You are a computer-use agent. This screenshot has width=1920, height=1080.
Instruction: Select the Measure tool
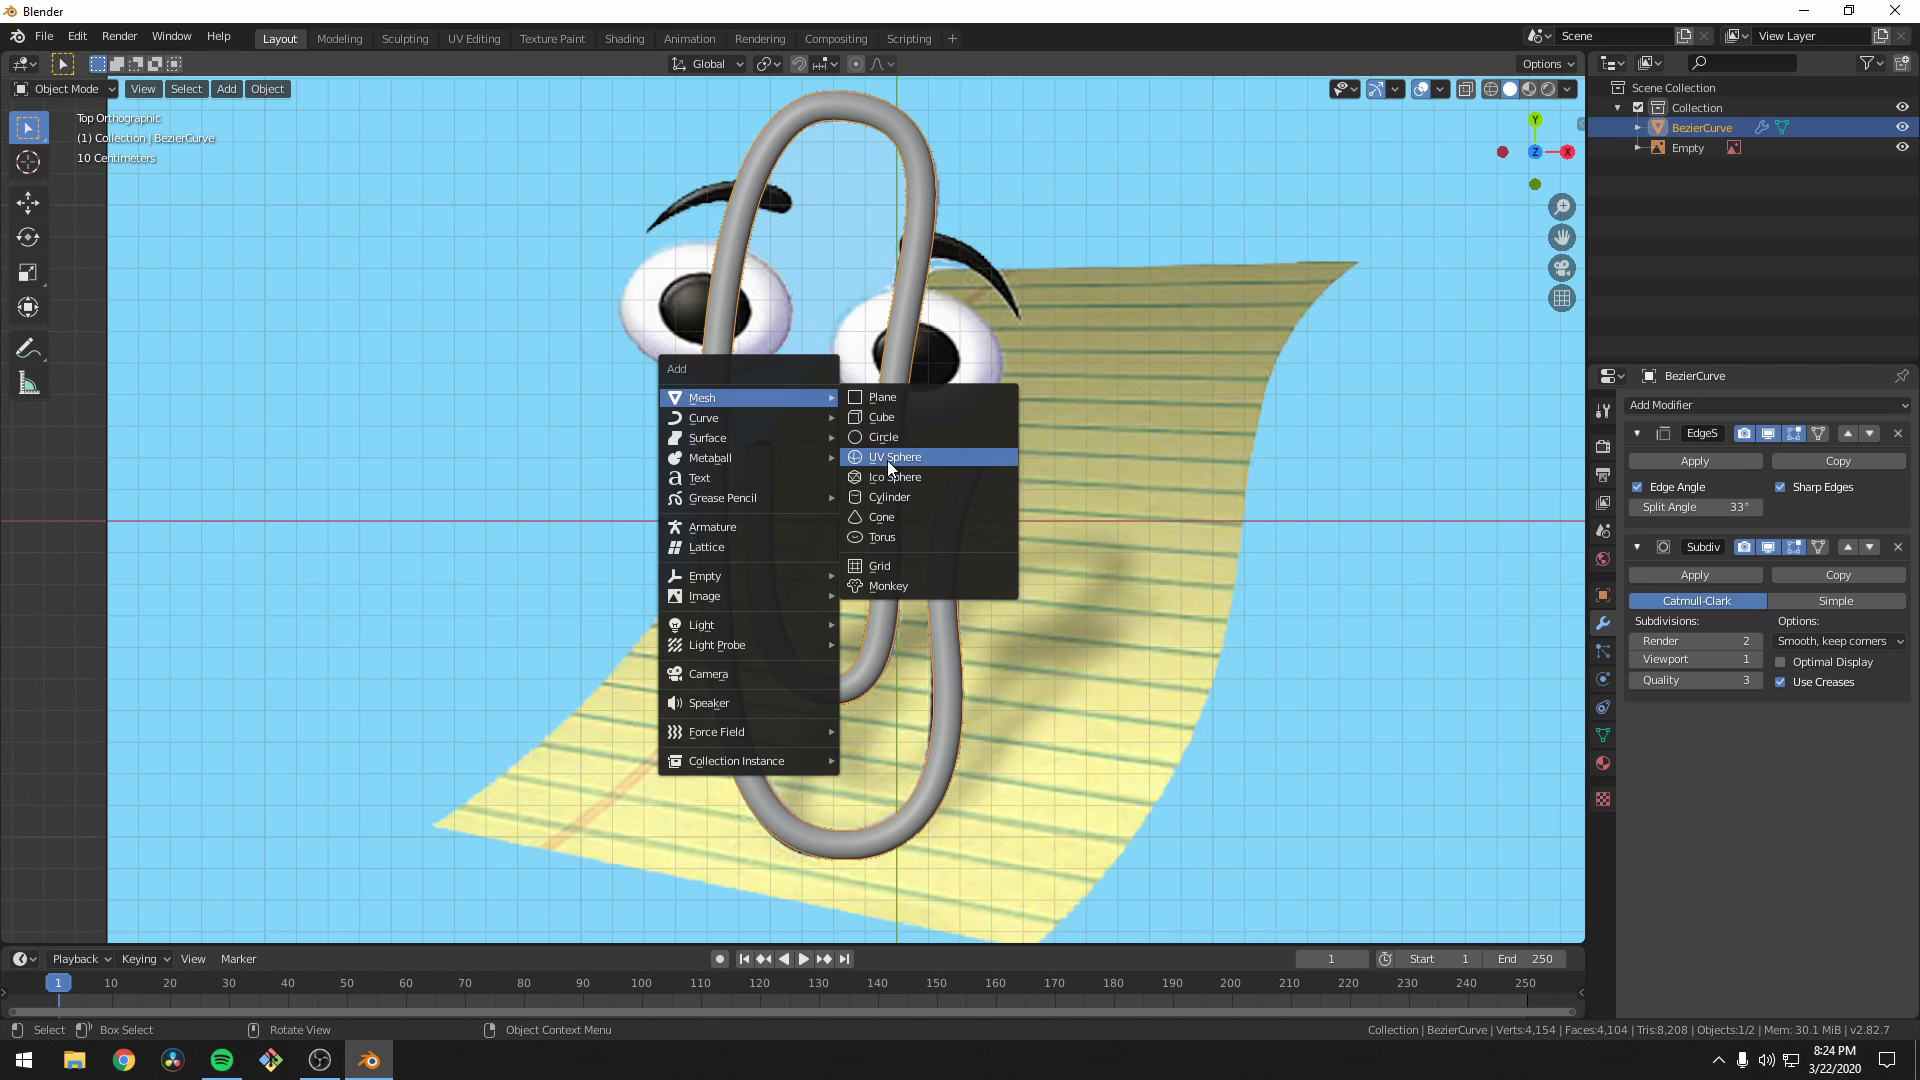tap(27, 382)
